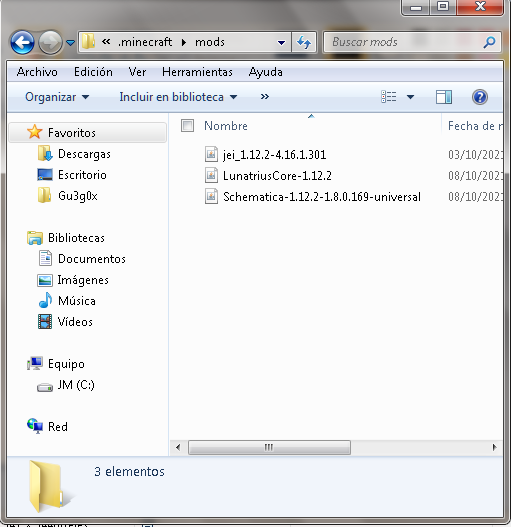Open Documentos in the navigation pane
The width and height of the screenshot is (511, 527).
92,259
